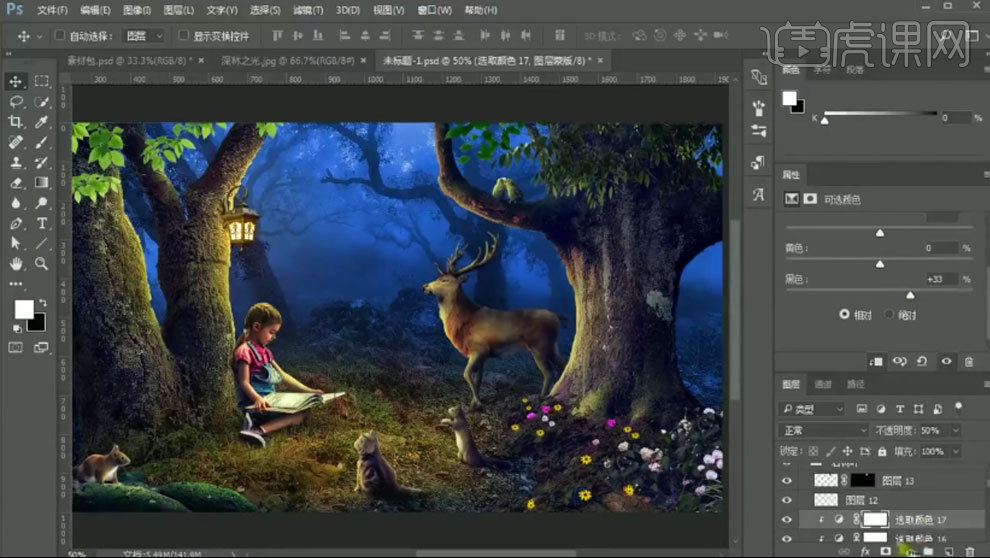Select the Lasso tool
The image size is (990, 558).
tap(16, 102)
